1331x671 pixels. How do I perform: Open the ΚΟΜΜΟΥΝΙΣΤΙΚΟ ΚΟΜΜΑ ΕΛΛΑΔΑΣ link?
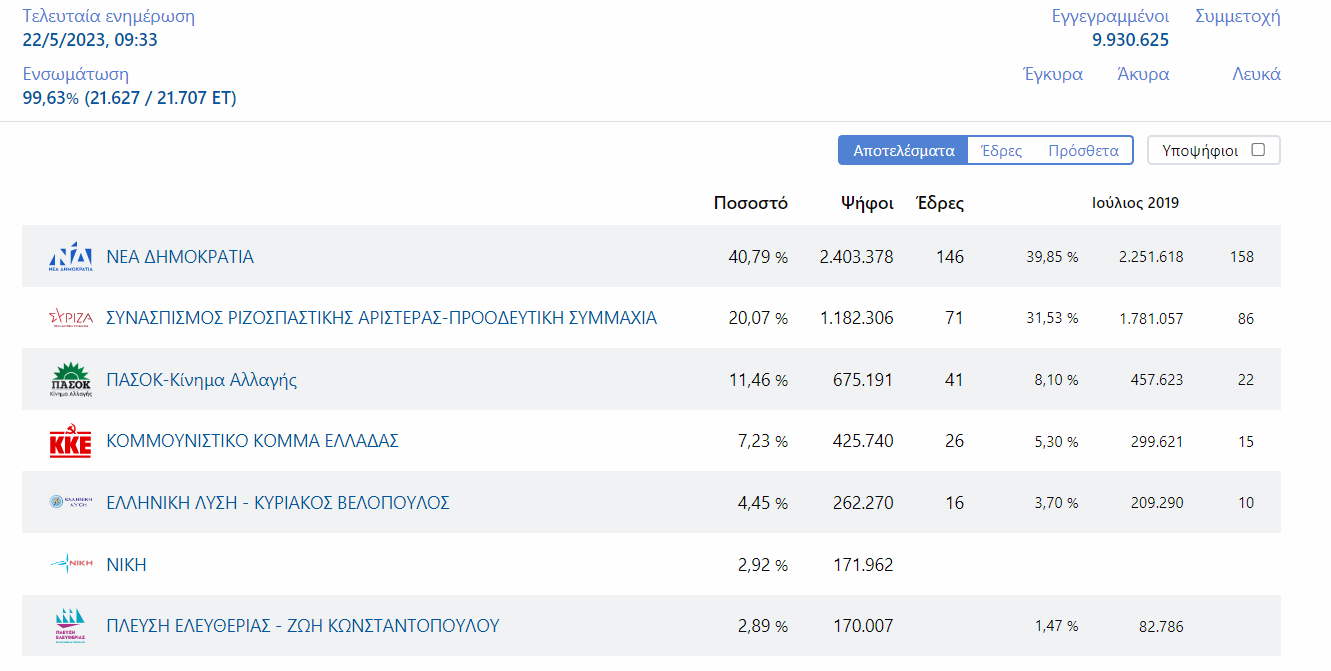coord(252,441)
